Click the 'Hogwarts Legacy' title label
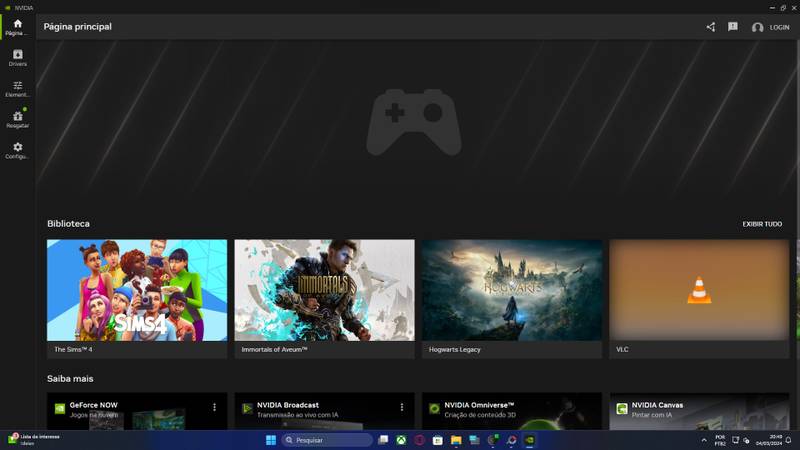 pos(455,349)
